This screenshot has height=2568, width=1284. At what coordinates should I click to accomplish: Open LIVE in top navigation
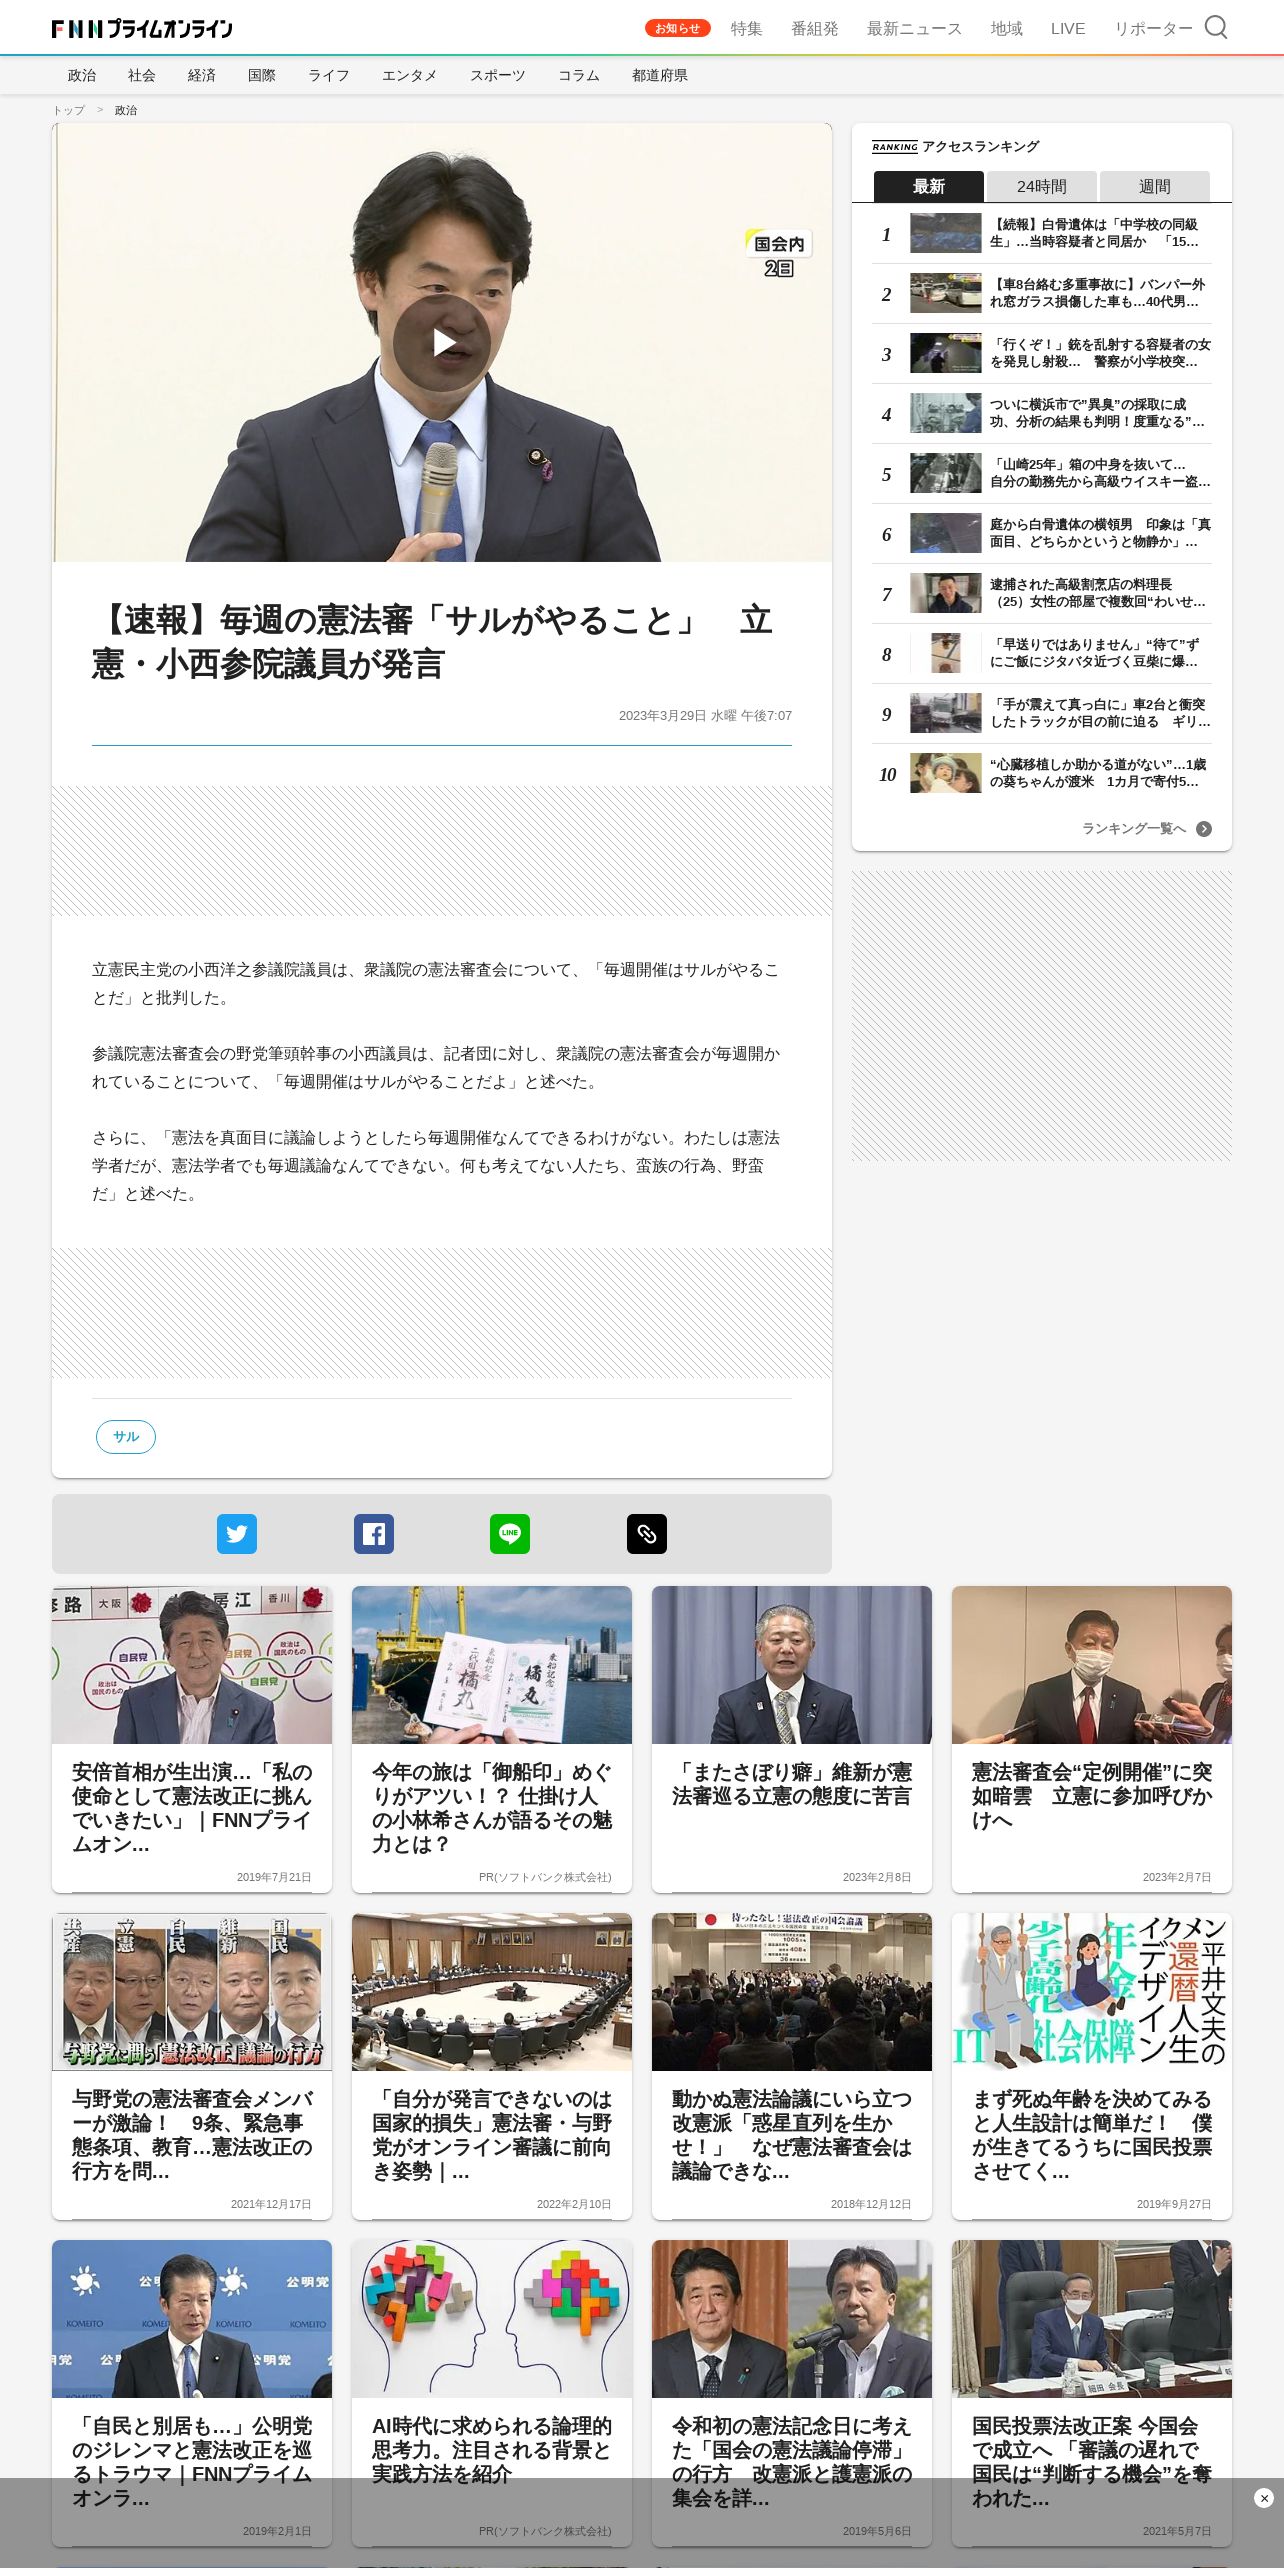click(1067, 28)
